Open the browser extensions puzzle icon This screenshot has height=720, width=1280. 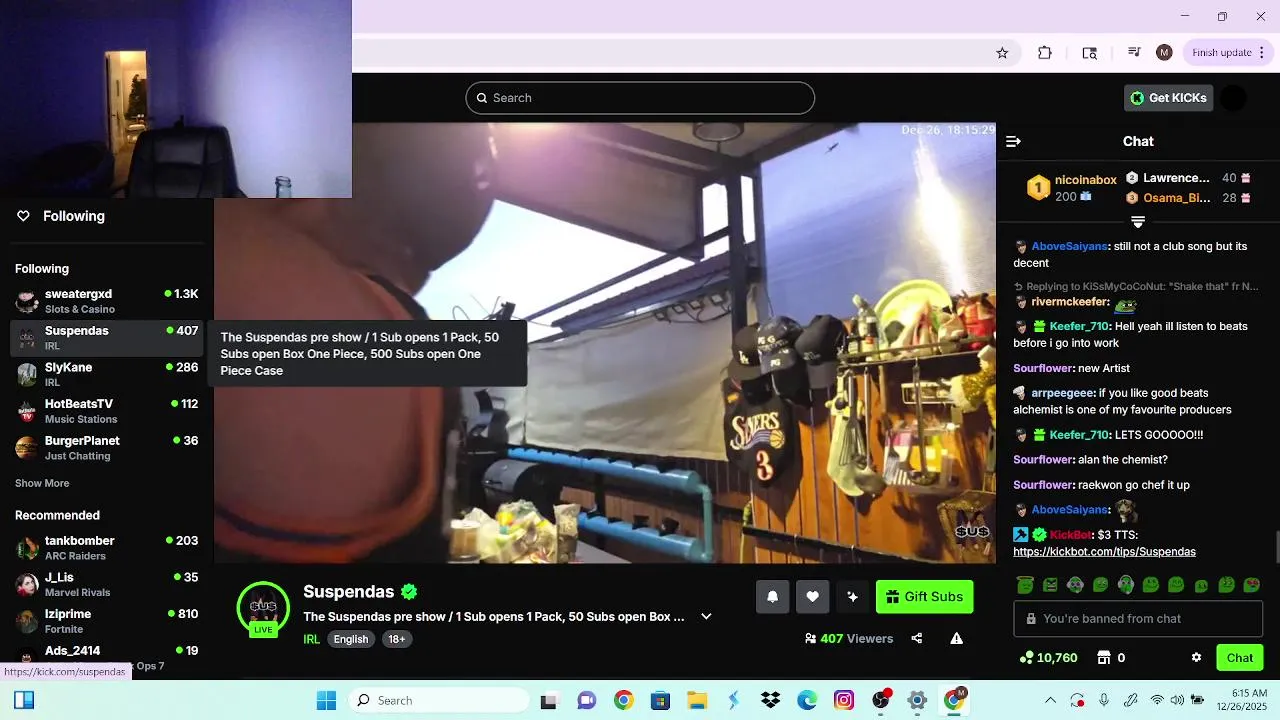pos(1045,53)
